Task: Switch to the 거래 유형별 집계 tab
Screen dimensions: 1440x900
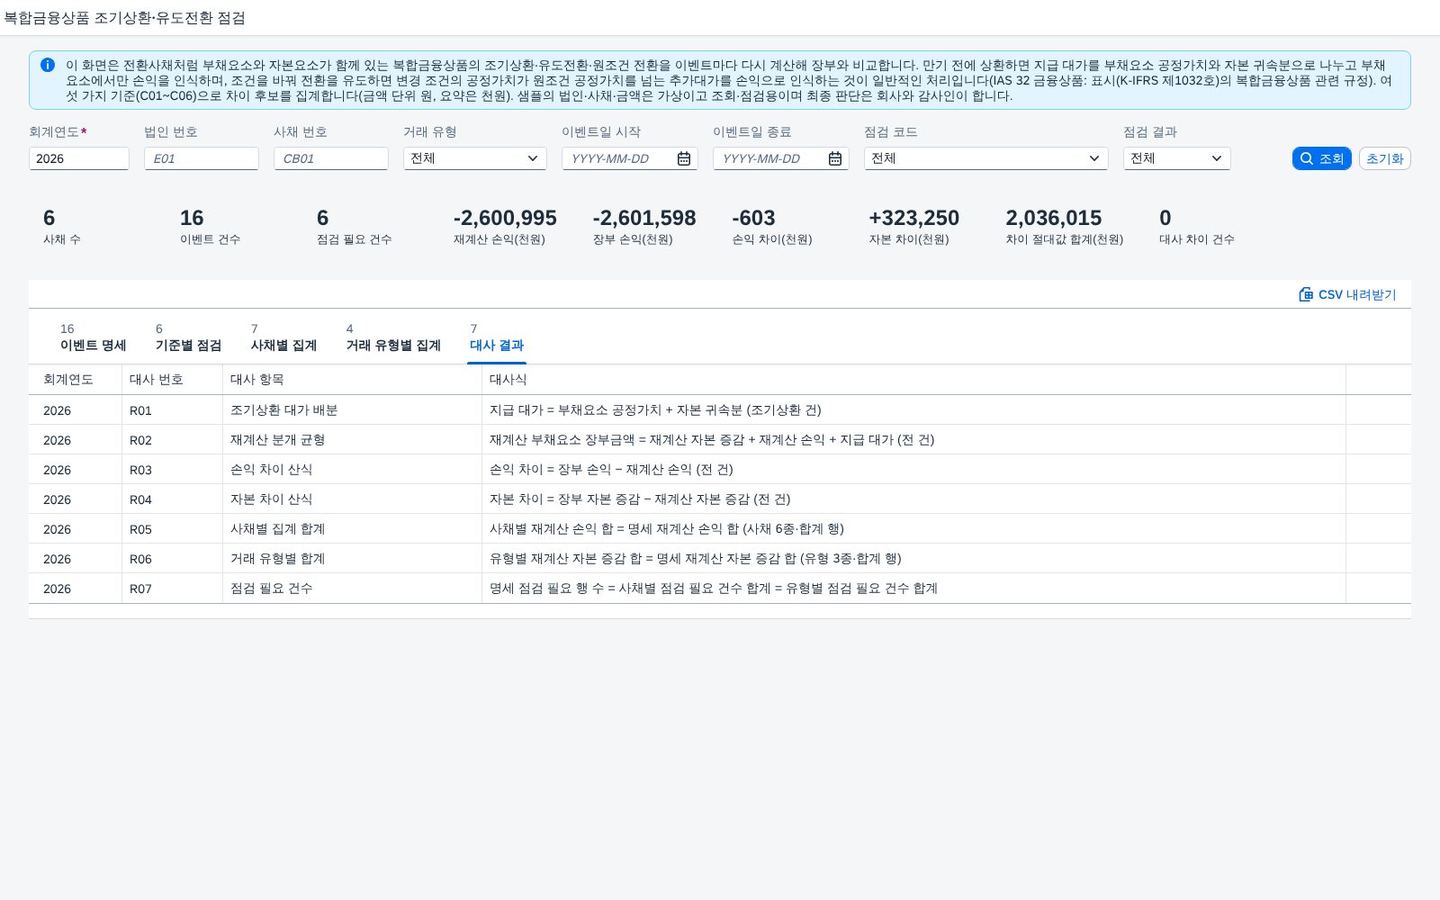Action: (393, 338)
